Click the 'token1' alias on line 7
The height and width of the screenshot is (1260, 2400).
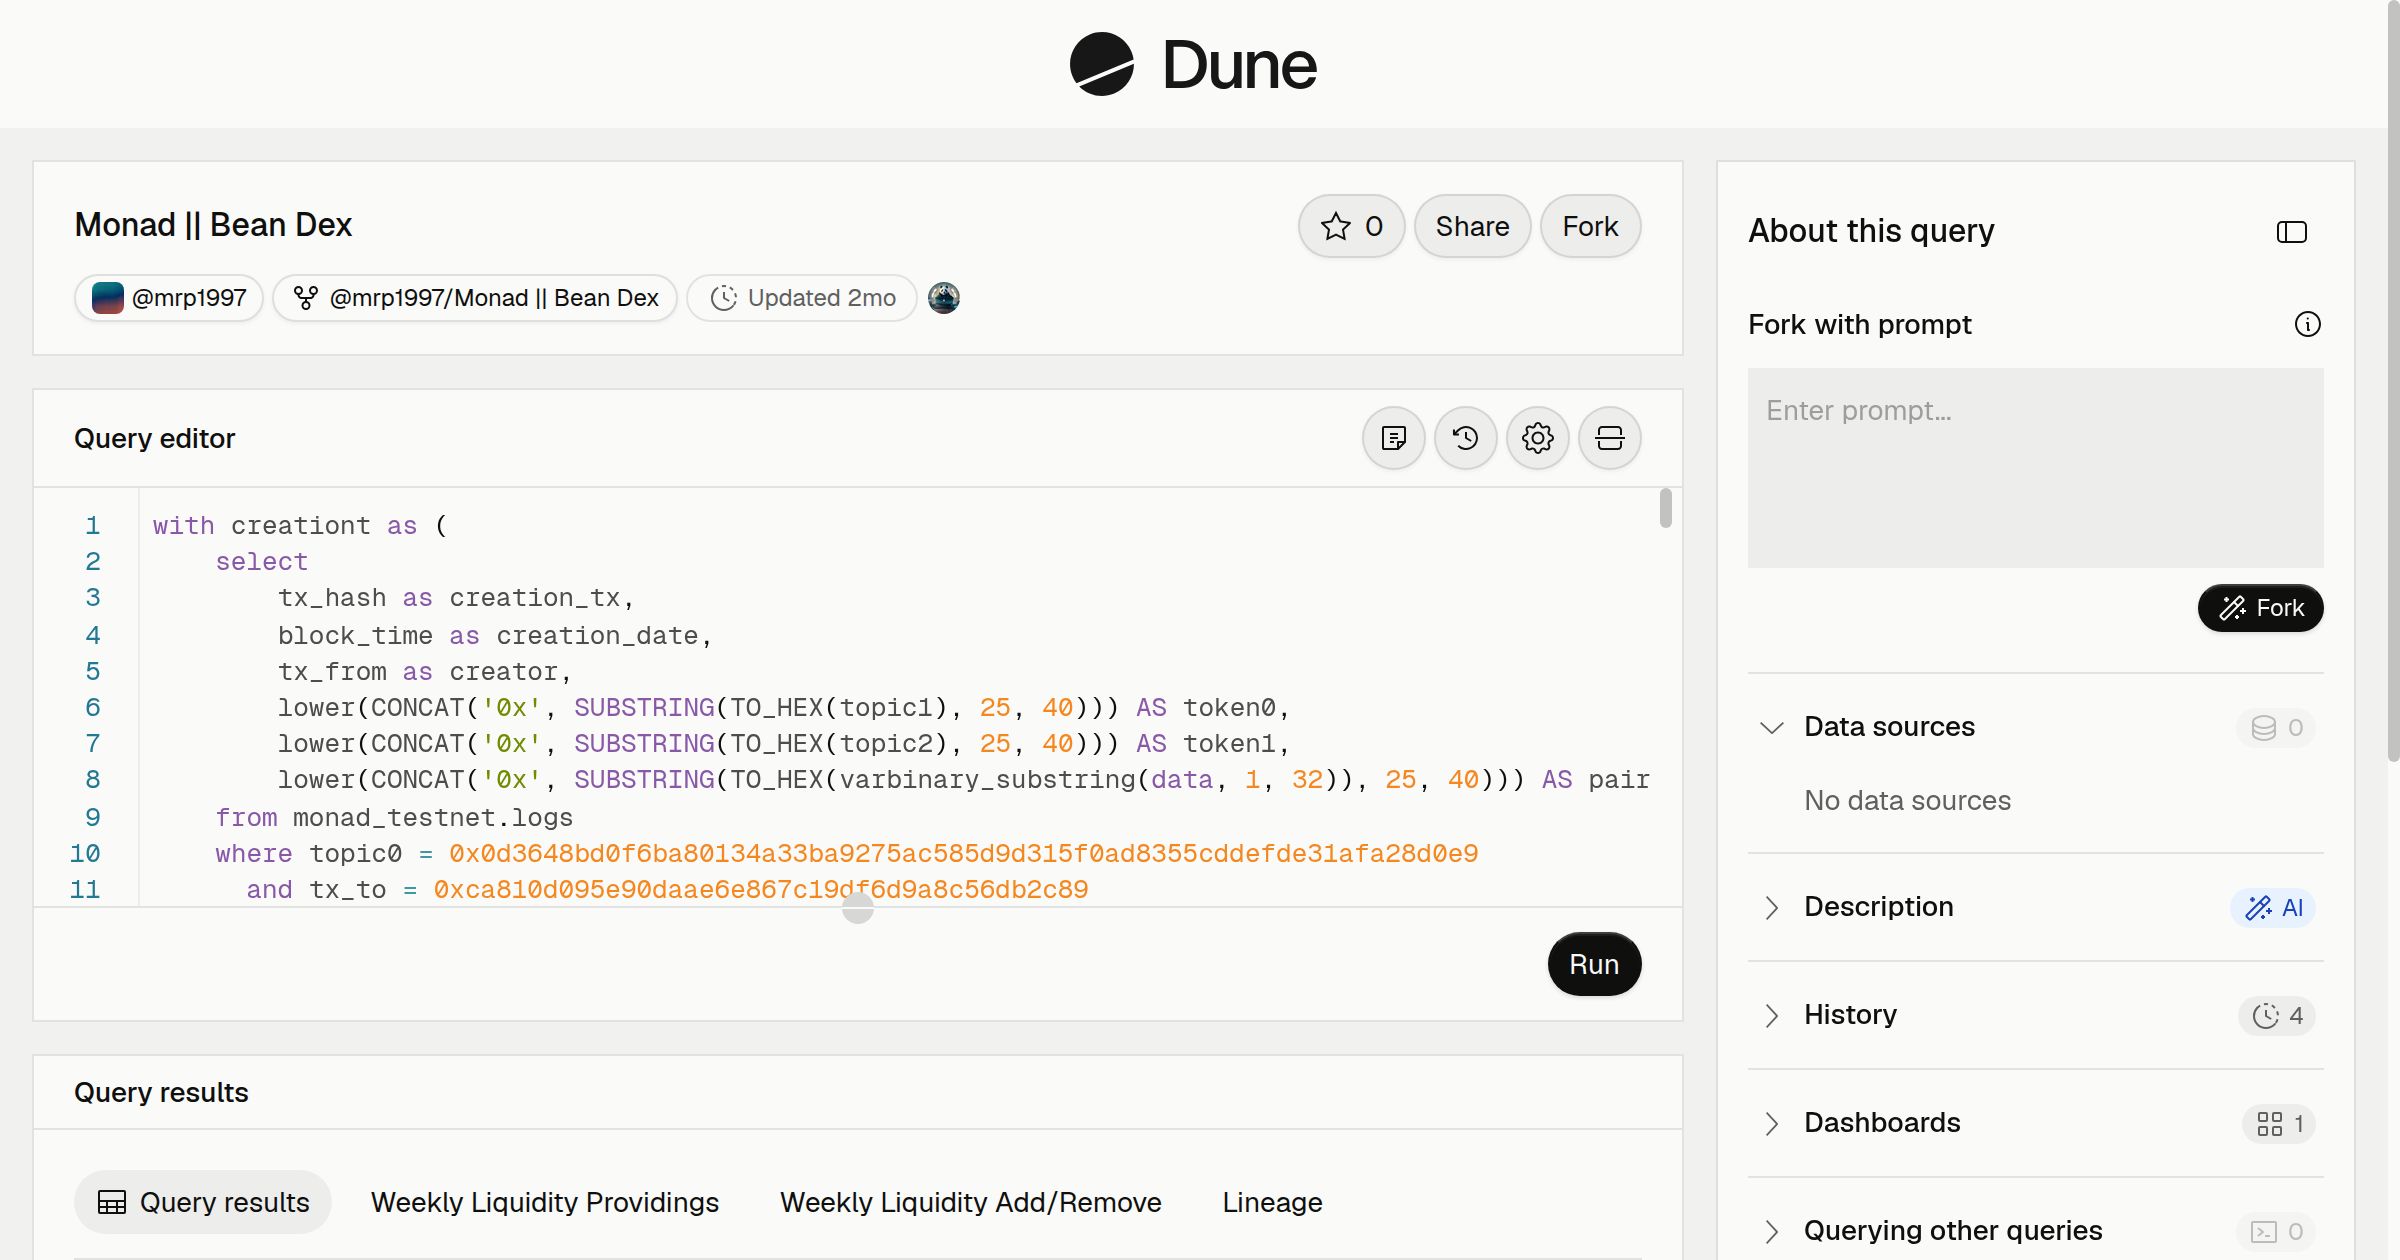[1229, 743]
